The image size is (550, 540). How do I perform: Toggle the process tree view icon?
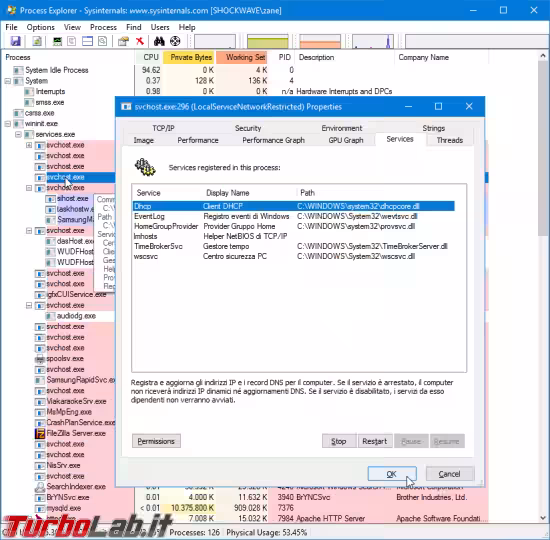tap(72, 41)
